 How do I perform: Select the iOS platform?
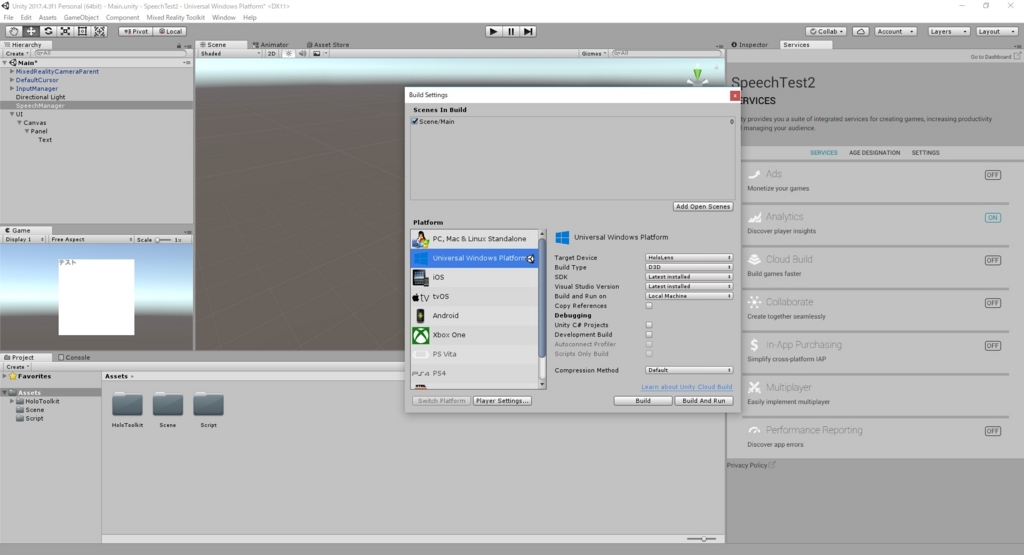coord(474,278)
